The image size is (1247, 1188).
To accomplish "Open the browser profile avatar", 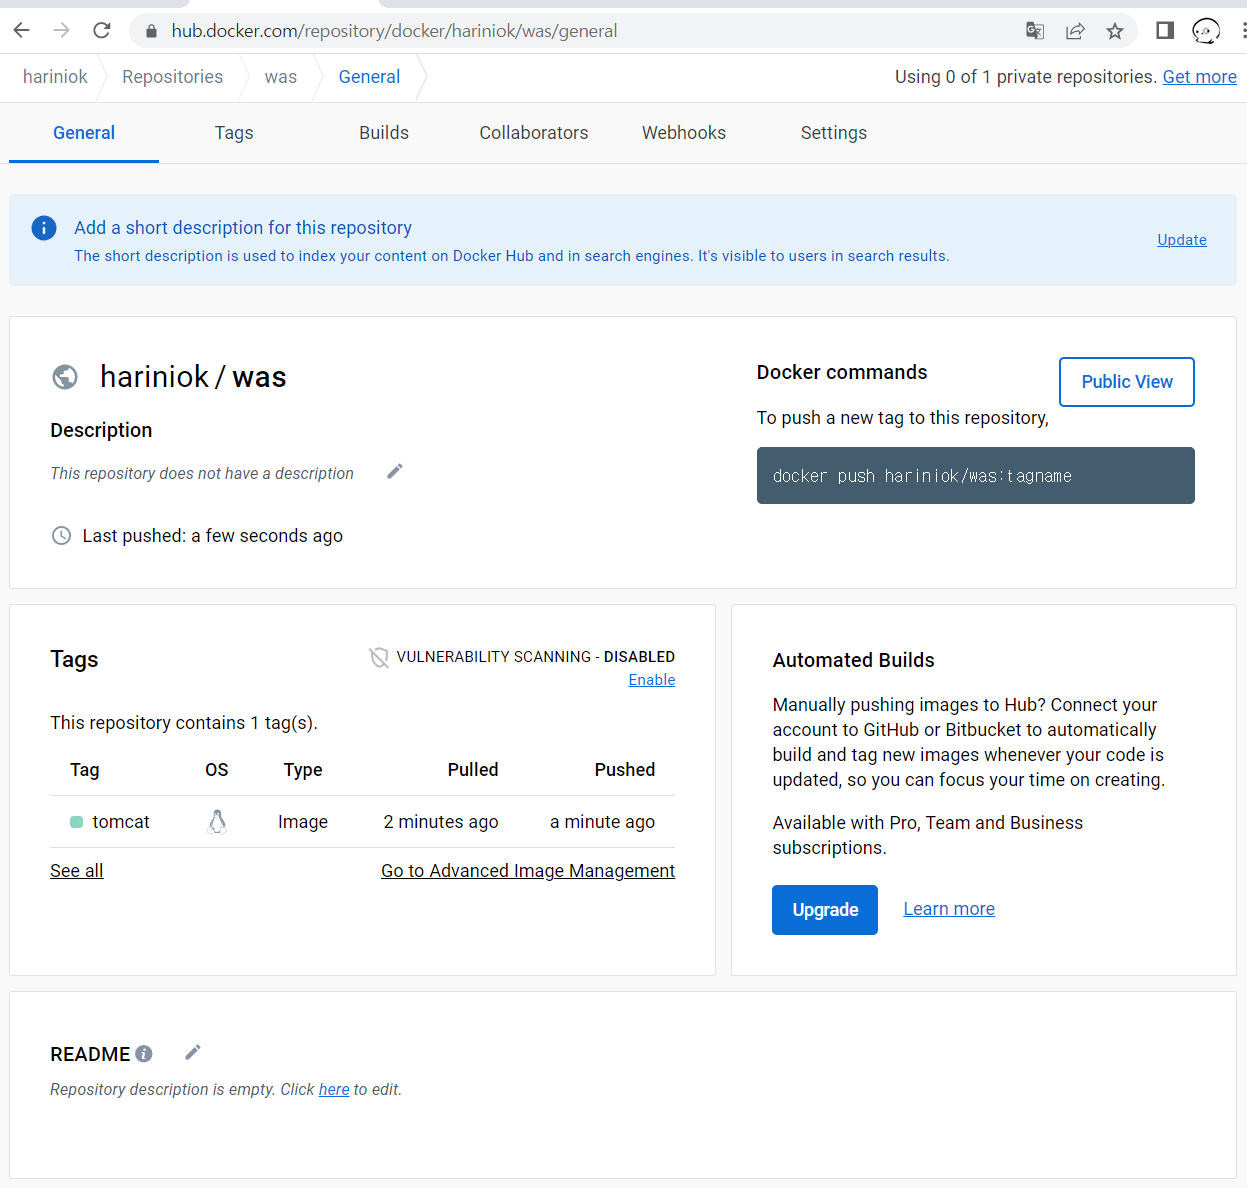I will (x=1206, y=31).
